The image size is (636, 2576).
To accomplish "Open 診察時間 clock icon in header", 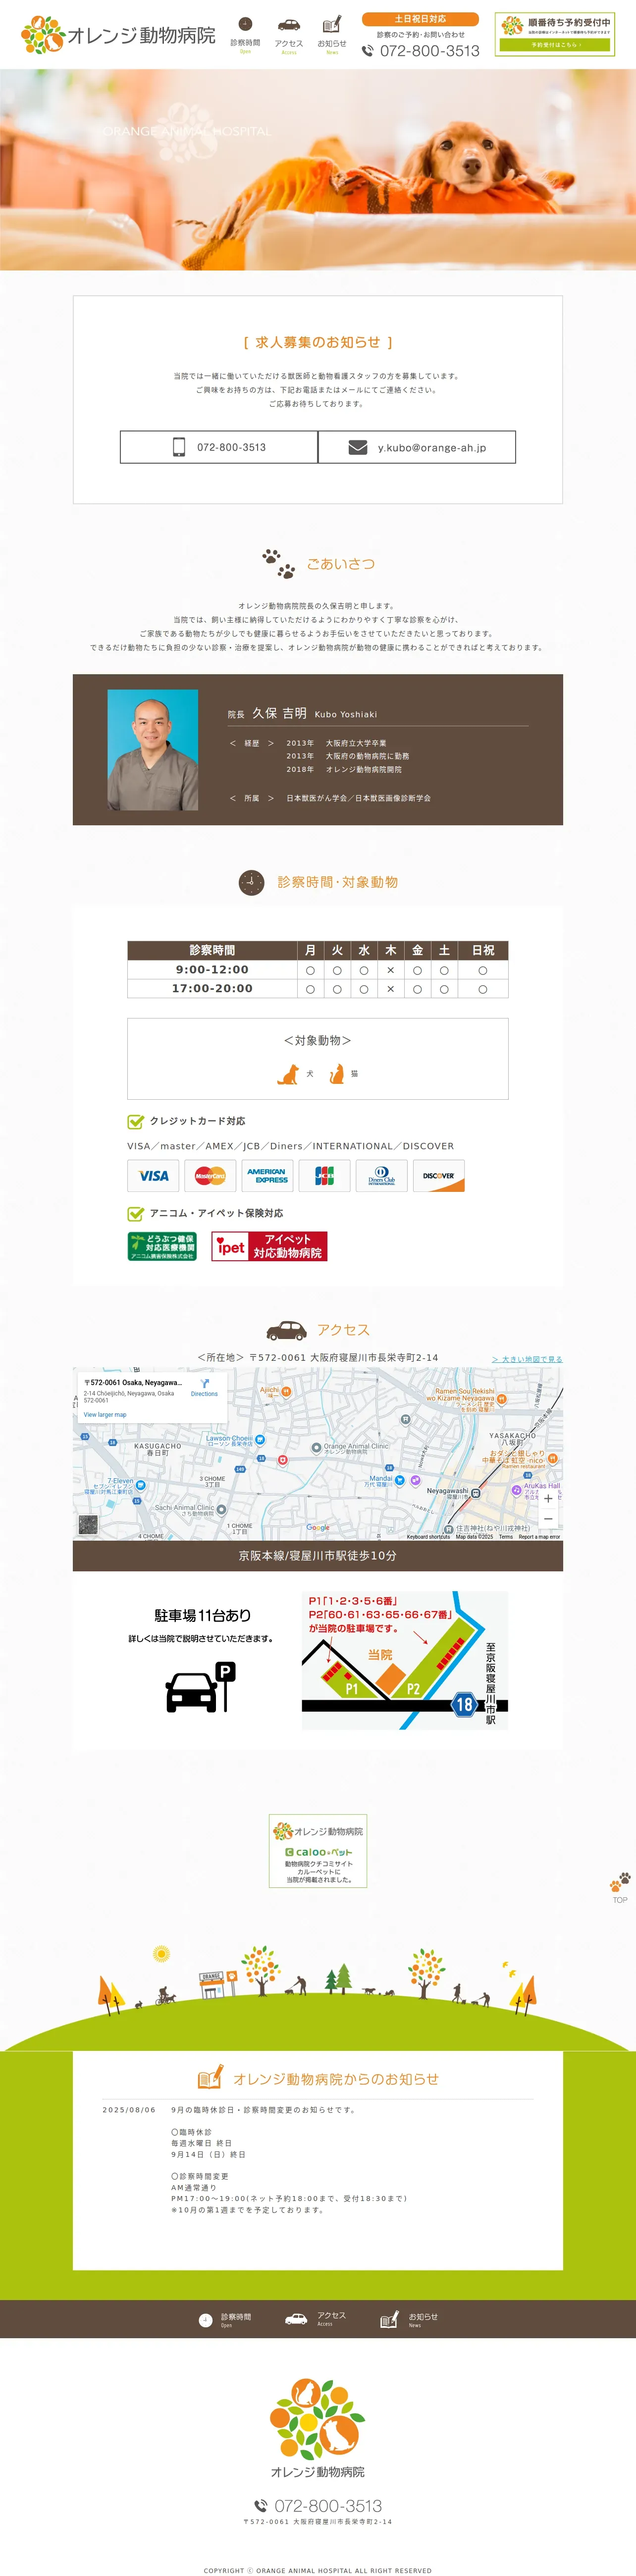I will [245, 24].
